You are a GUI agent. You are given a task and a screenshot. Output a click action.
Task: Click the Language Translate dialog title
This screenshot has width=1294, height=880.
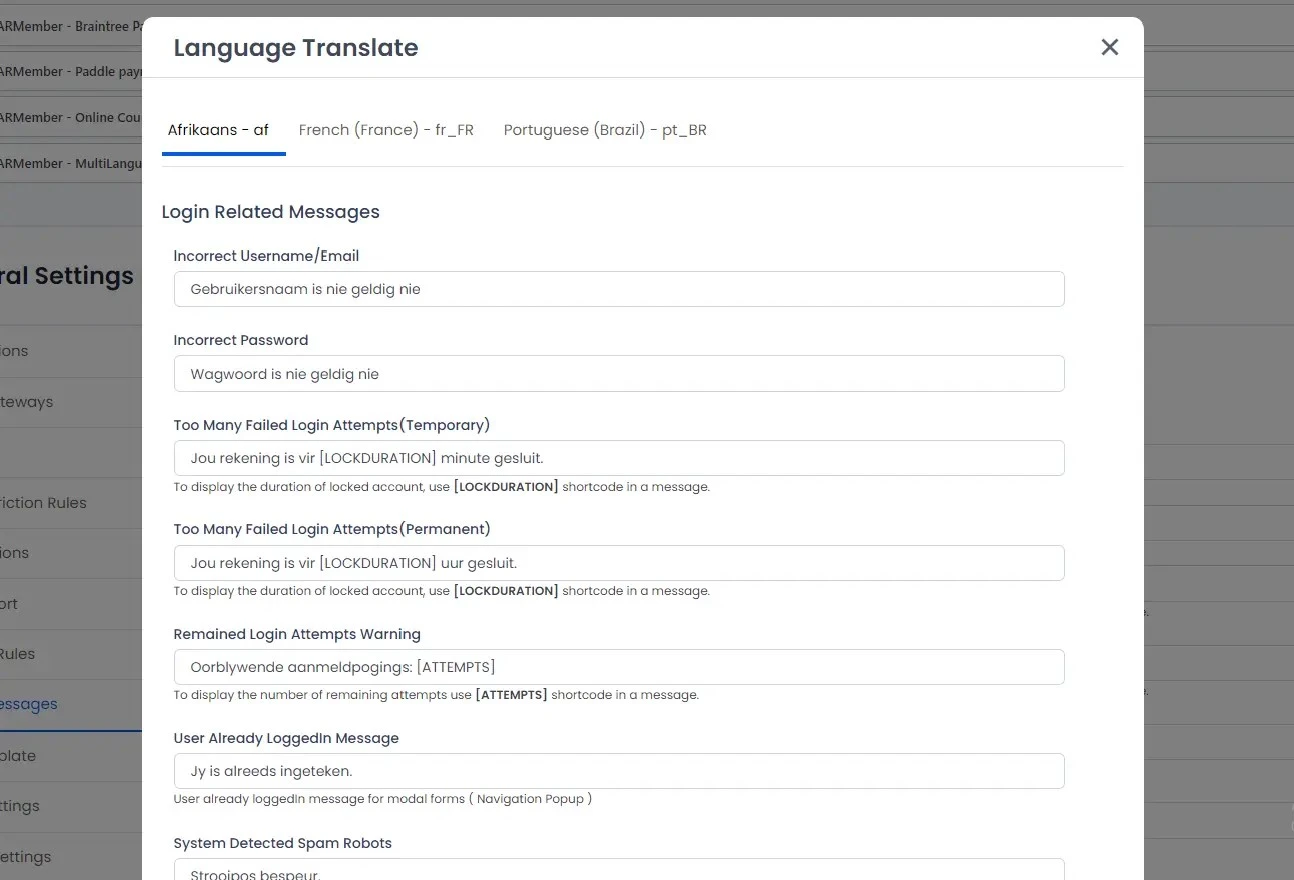pos(296,48)
